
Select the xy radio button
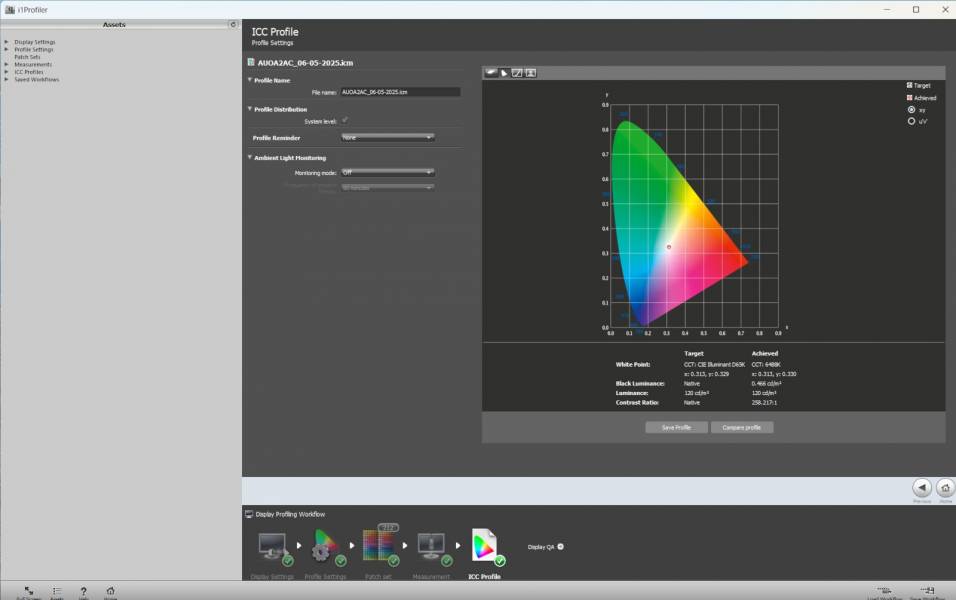point(911,110)
